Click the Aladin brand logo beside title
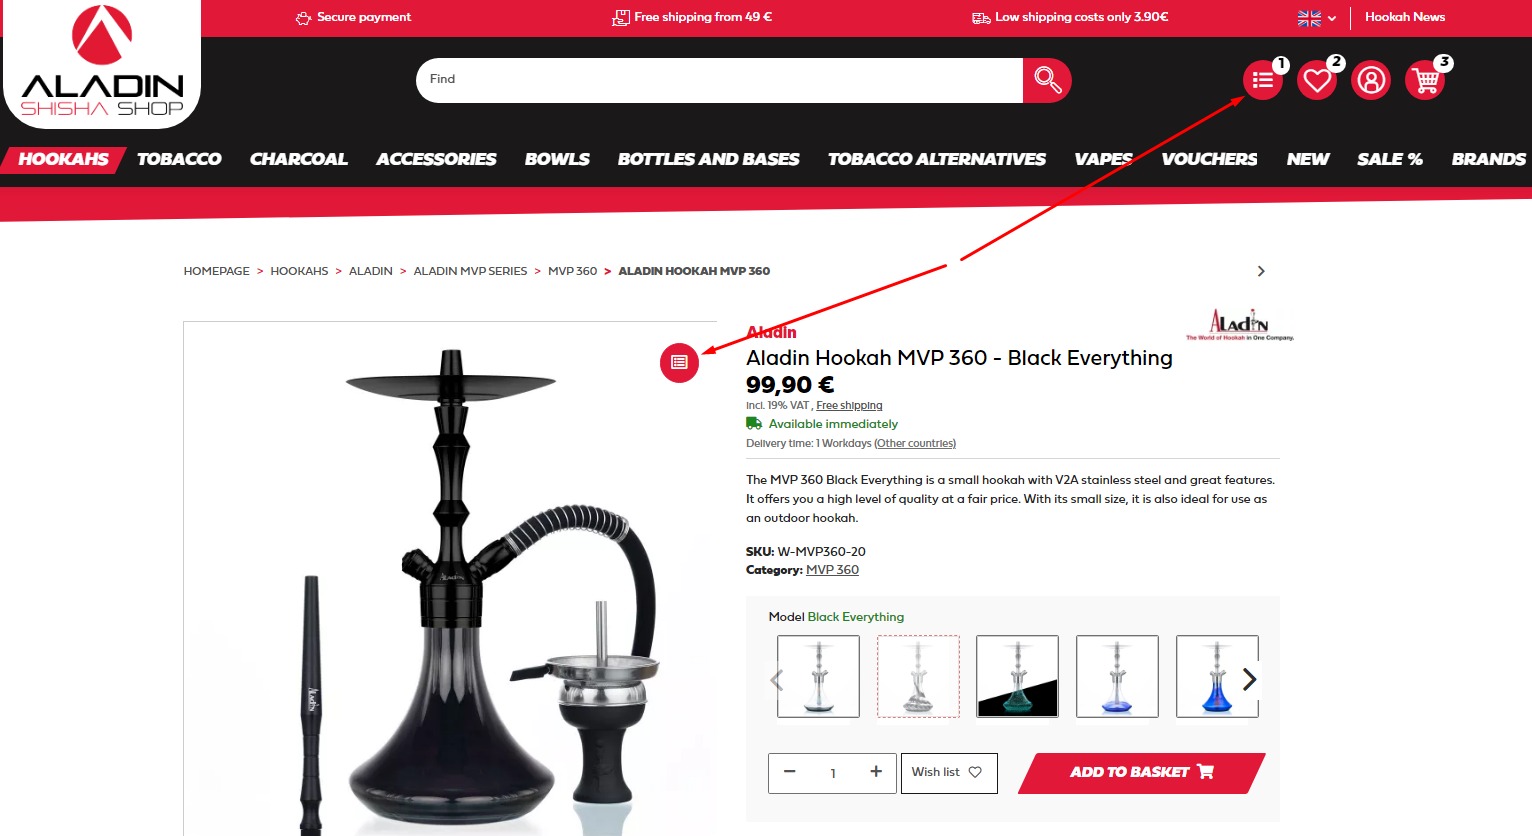This screenshot has height=836, width=1532. click(x=1240, y=325)
